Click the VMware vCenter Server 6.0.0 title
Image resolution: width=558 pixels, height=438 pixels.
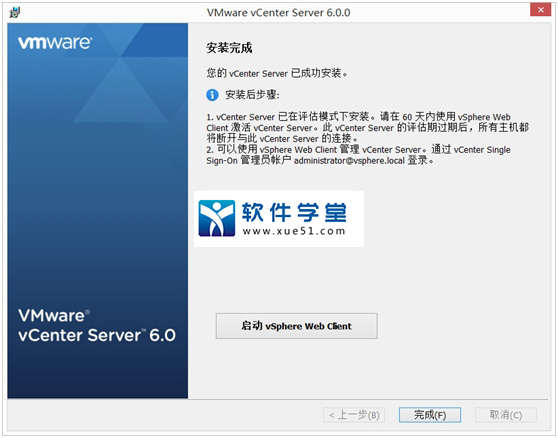[x=279, y=12]
